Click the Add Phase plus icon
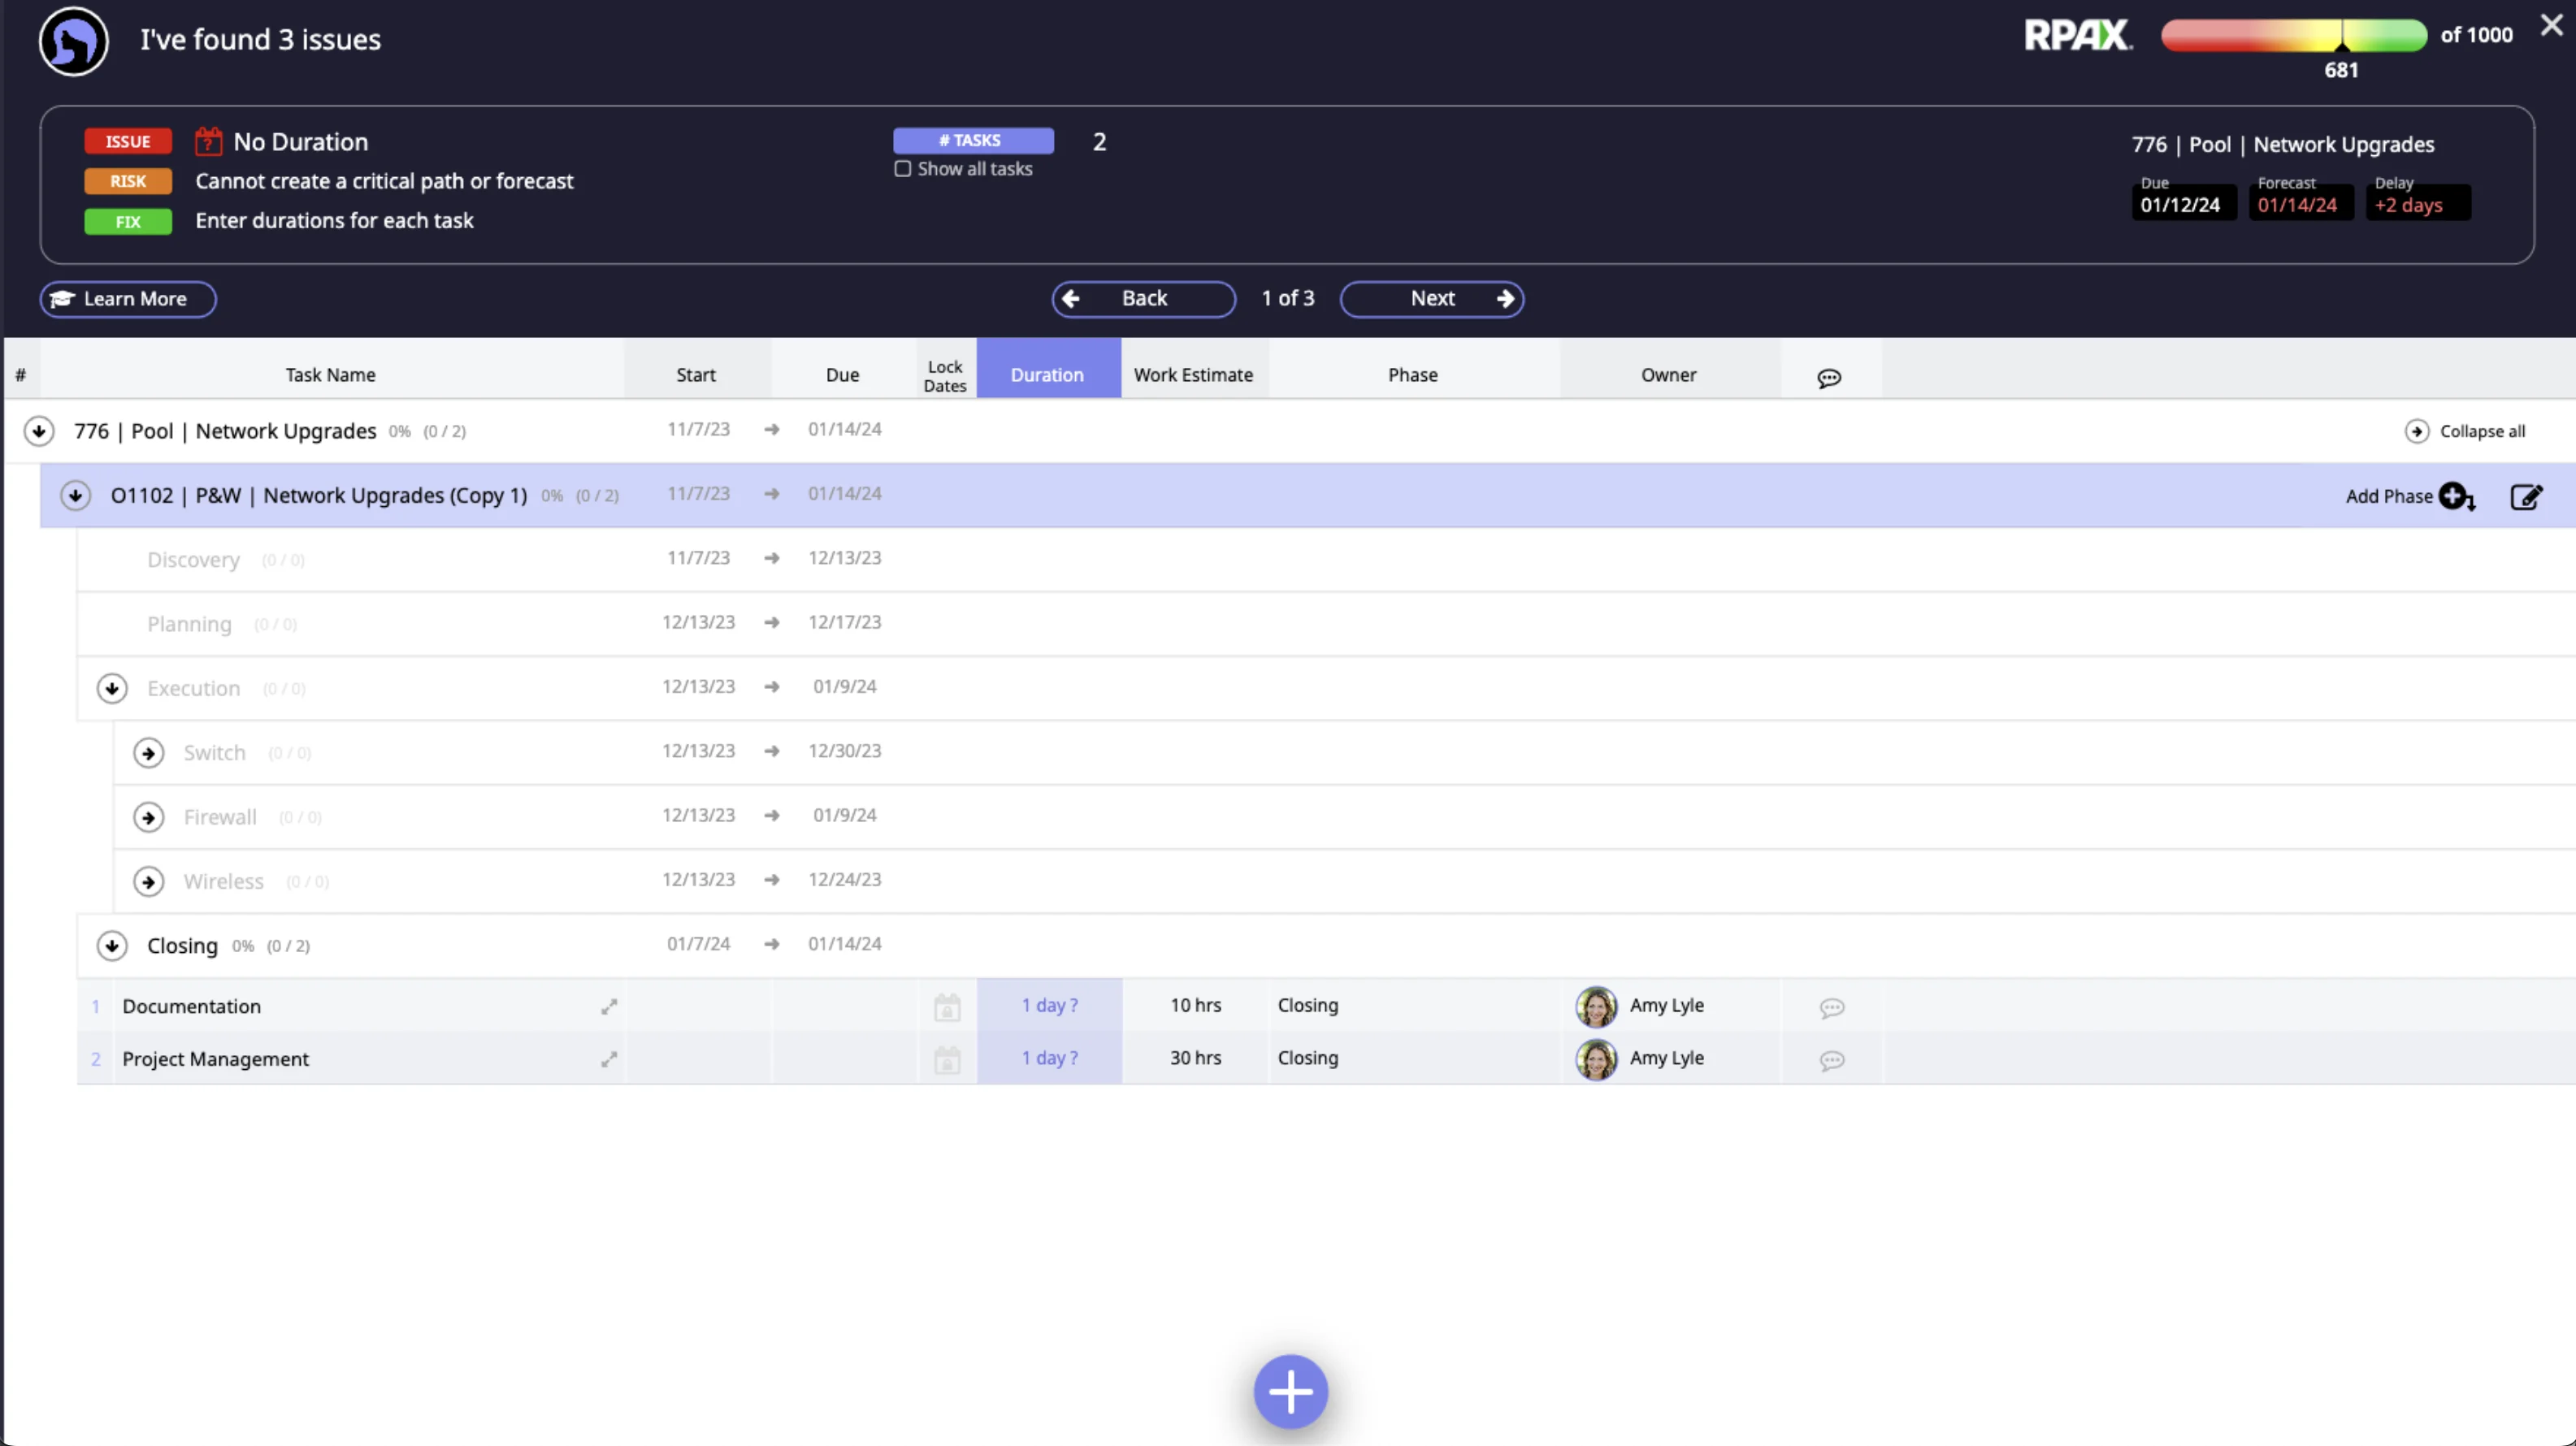2576x1446 pixels. [x=2454, y=496]
